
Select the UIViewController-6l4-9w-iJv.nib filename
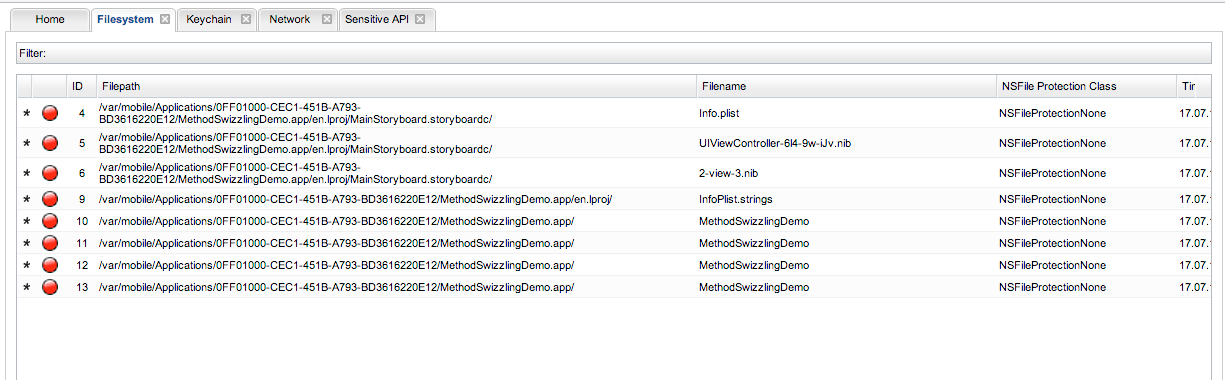point(775,143)
